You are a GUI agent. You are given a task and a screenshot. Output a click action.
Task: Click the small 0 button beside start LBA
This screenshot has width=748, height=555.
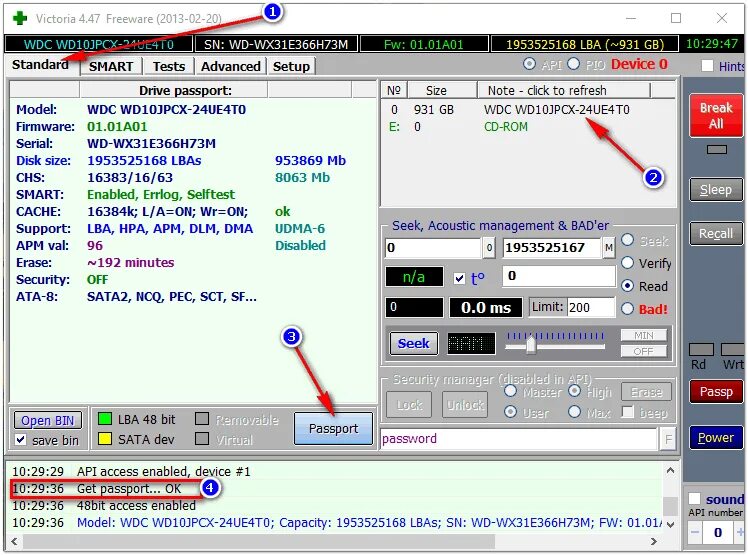tap(489, 248)
